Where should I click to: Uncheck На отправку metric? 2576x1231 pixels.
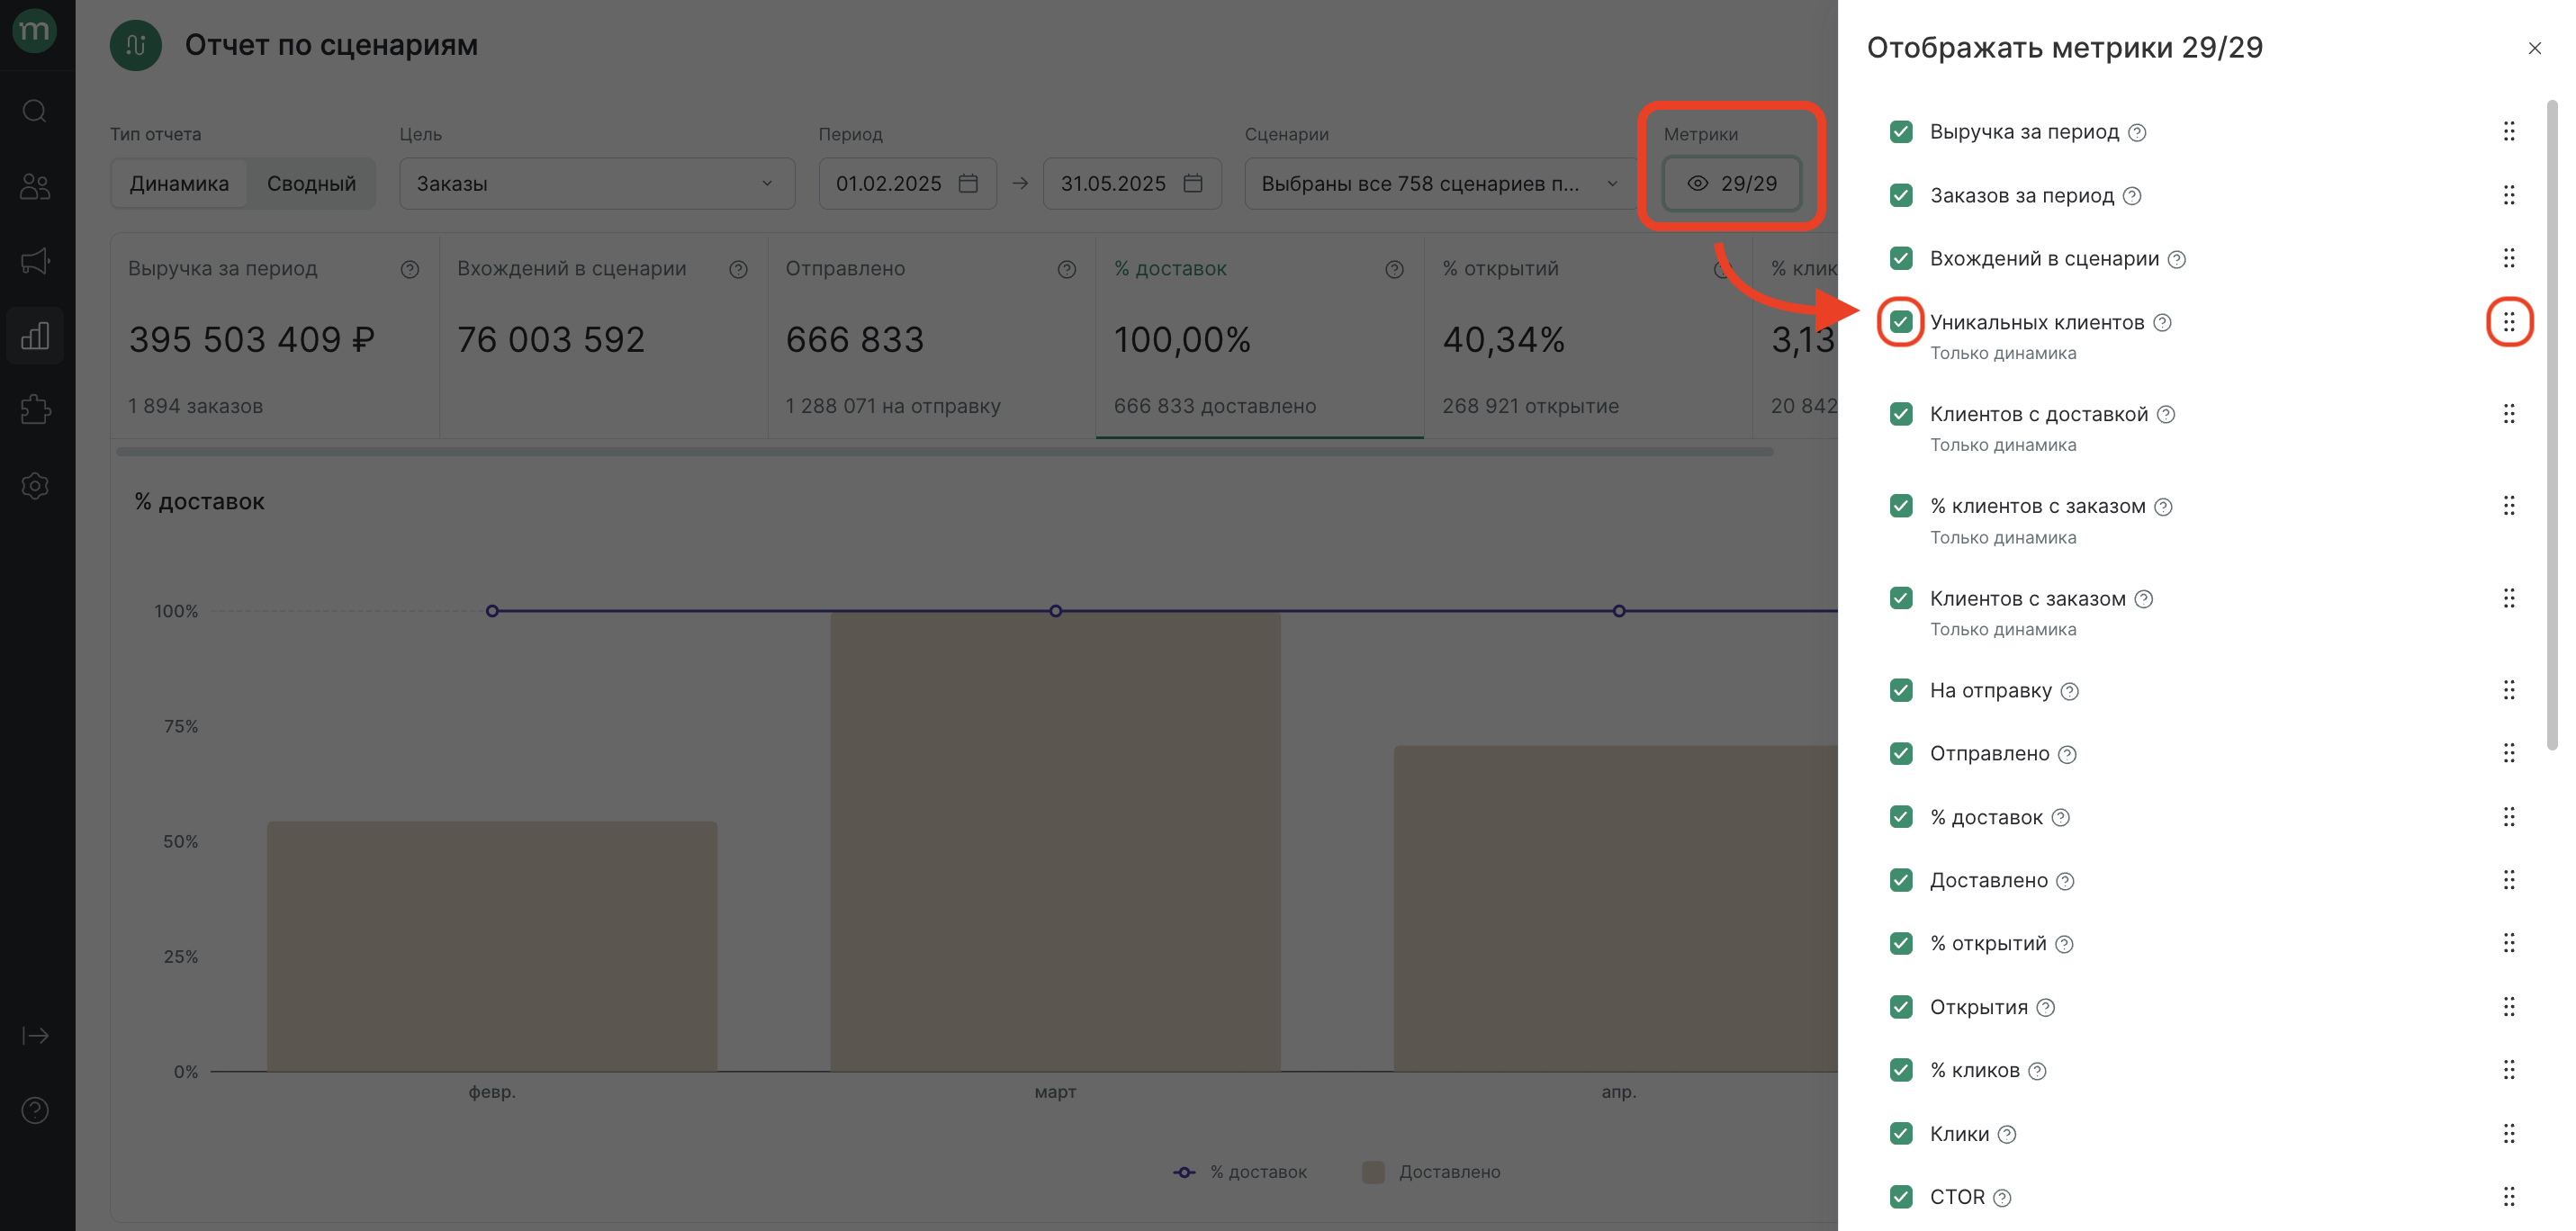[x=1901, y=690]
